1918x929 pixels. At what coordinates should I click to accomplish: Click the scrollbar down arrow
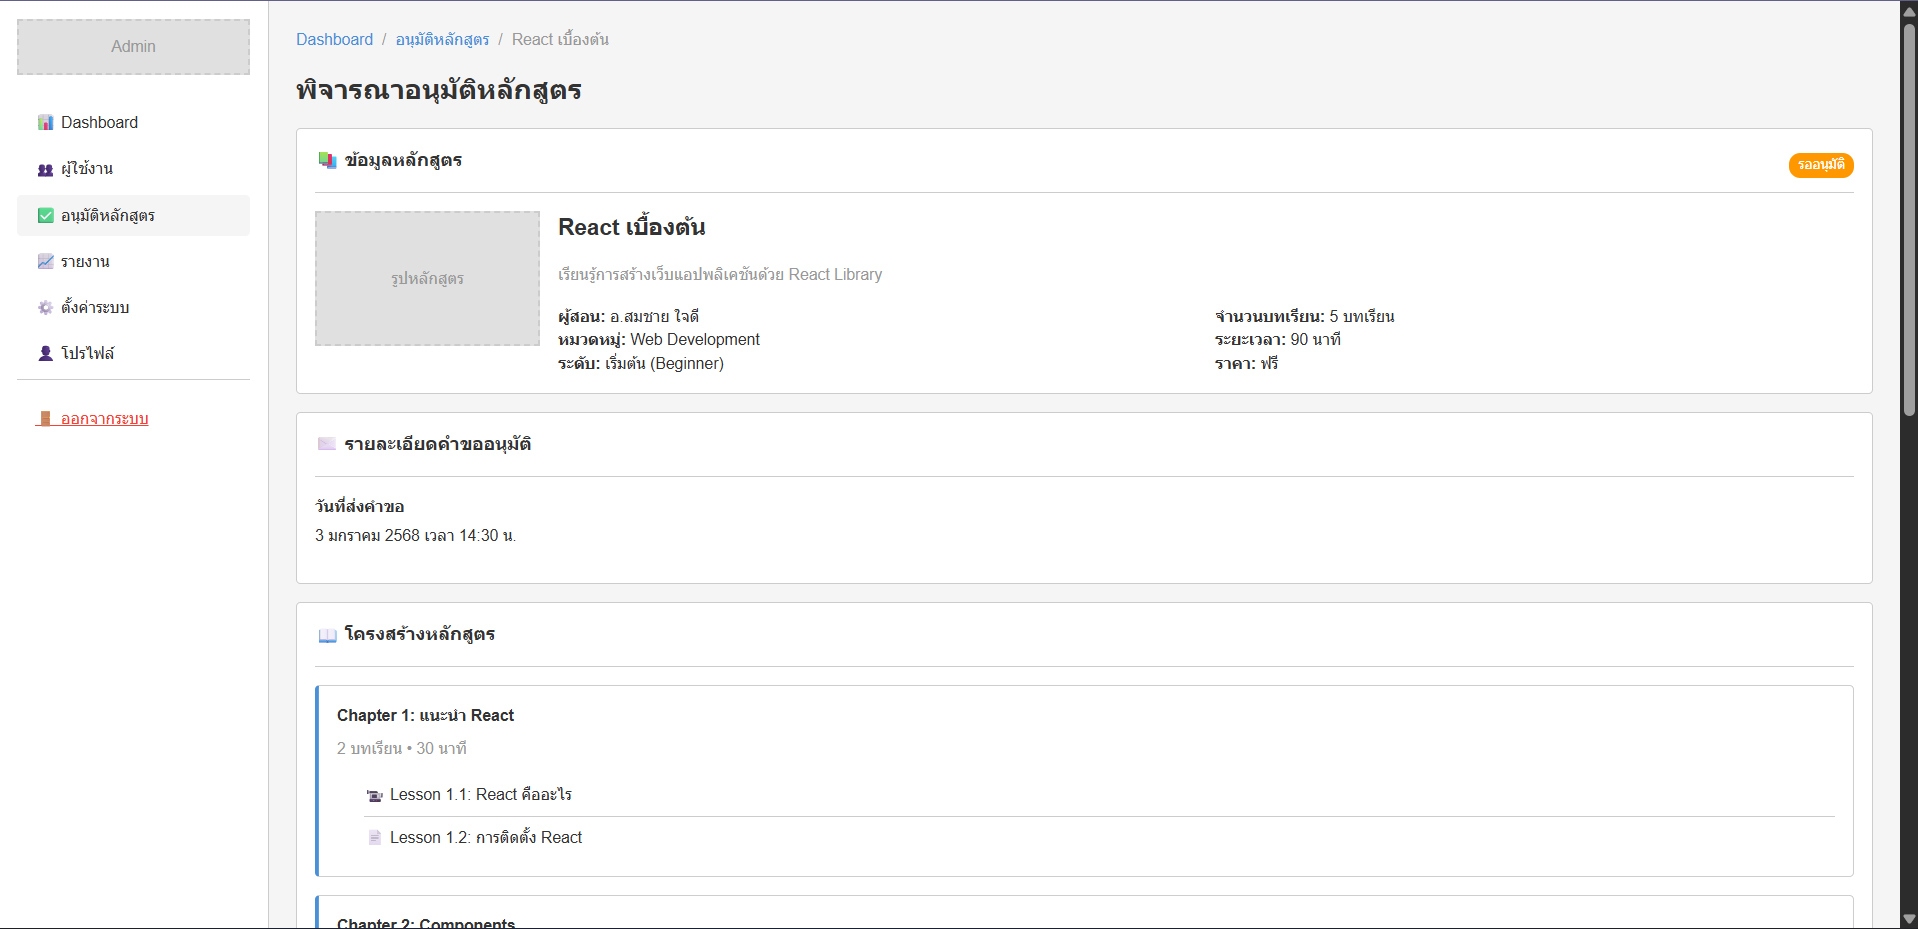[1909, 919]
